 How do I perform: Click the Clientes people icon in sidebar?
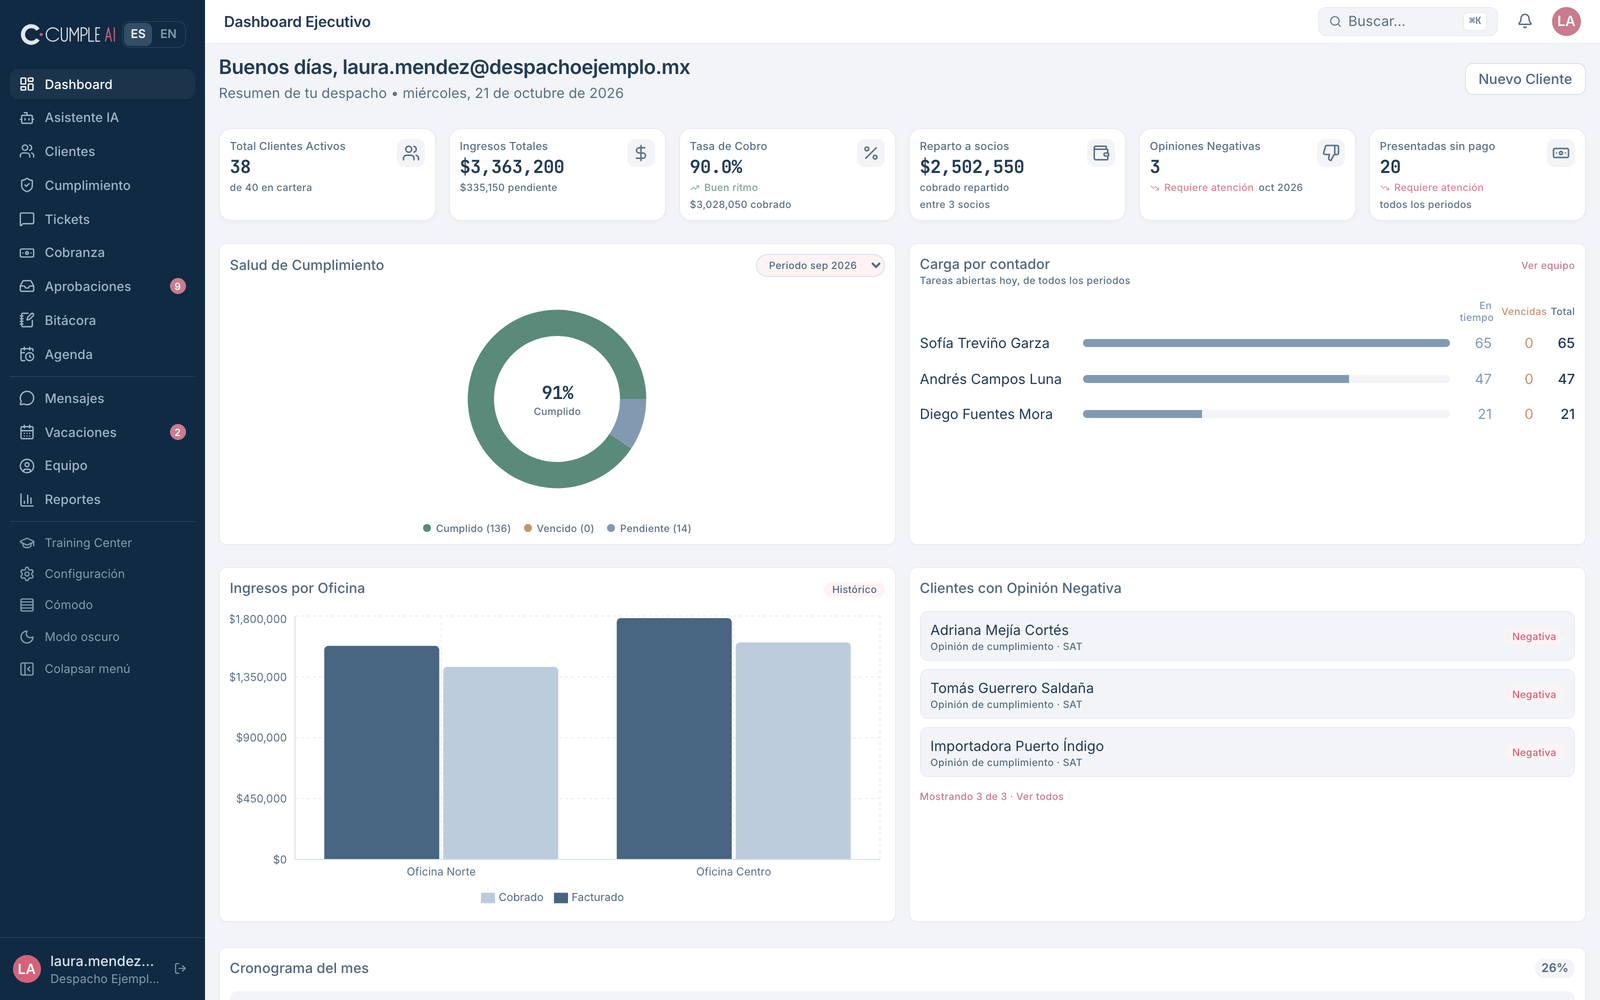27,152
